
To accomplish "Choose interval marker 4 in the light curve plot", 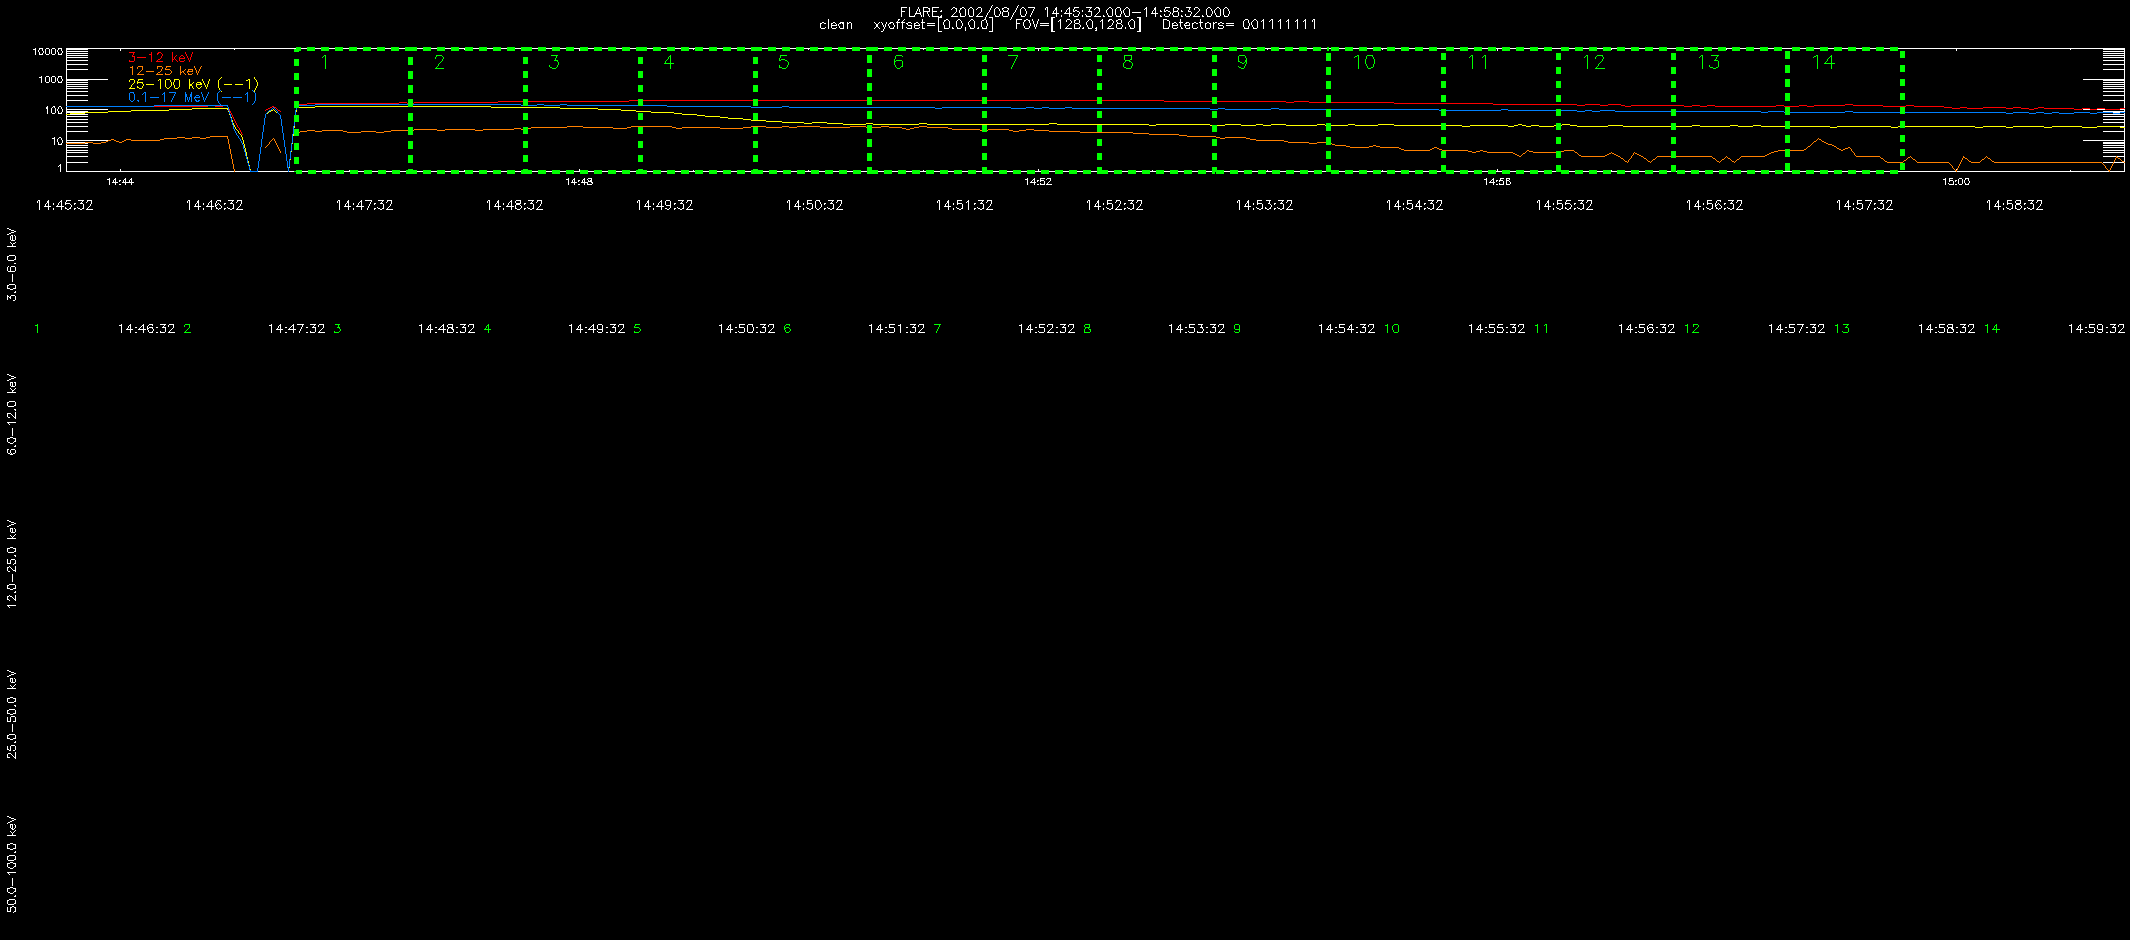I will 669,62.
